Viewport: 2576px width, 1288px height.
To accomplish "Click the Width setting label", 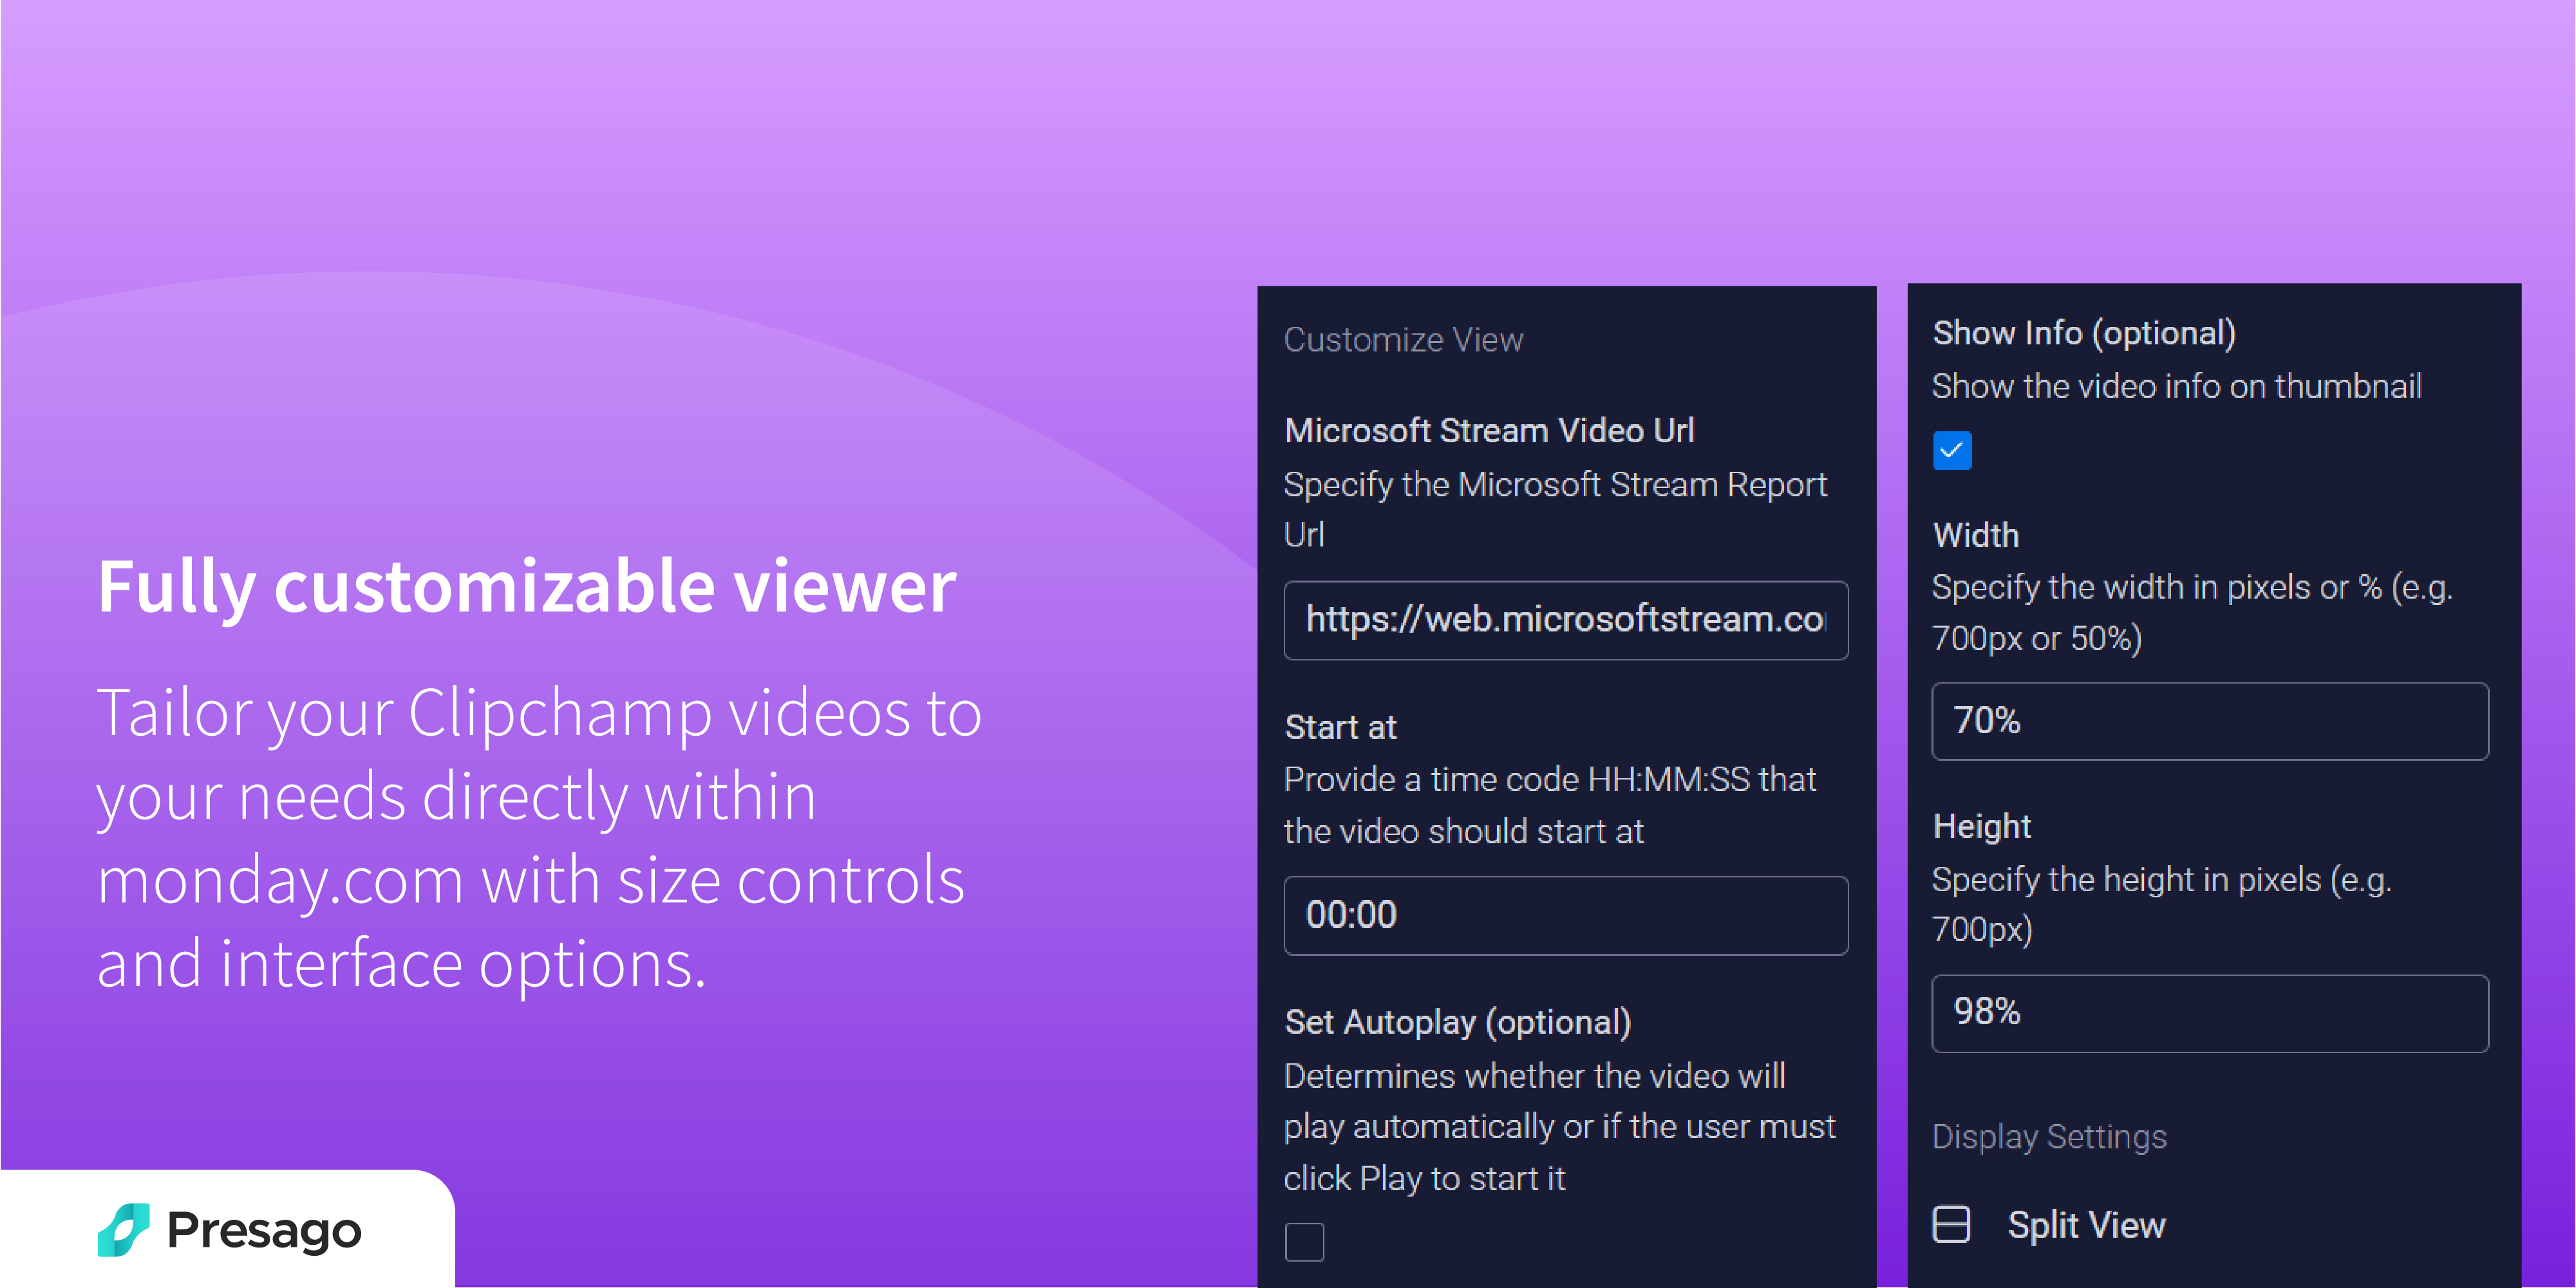I will (1976, 535).
